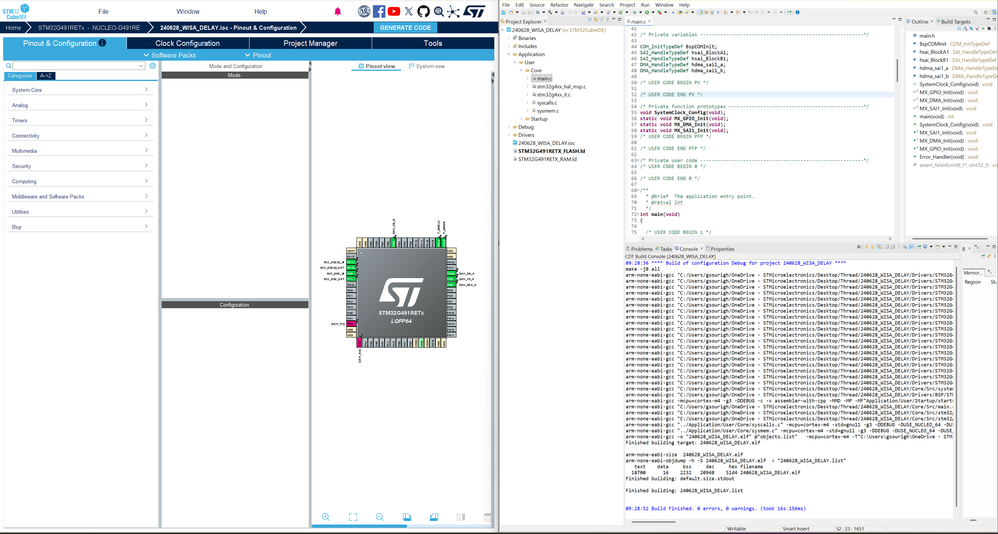Image resolution: width=998 pixels, height=534 pixels.
Task: Expand Middleware and Software Packs category
Action: point(80,197)
